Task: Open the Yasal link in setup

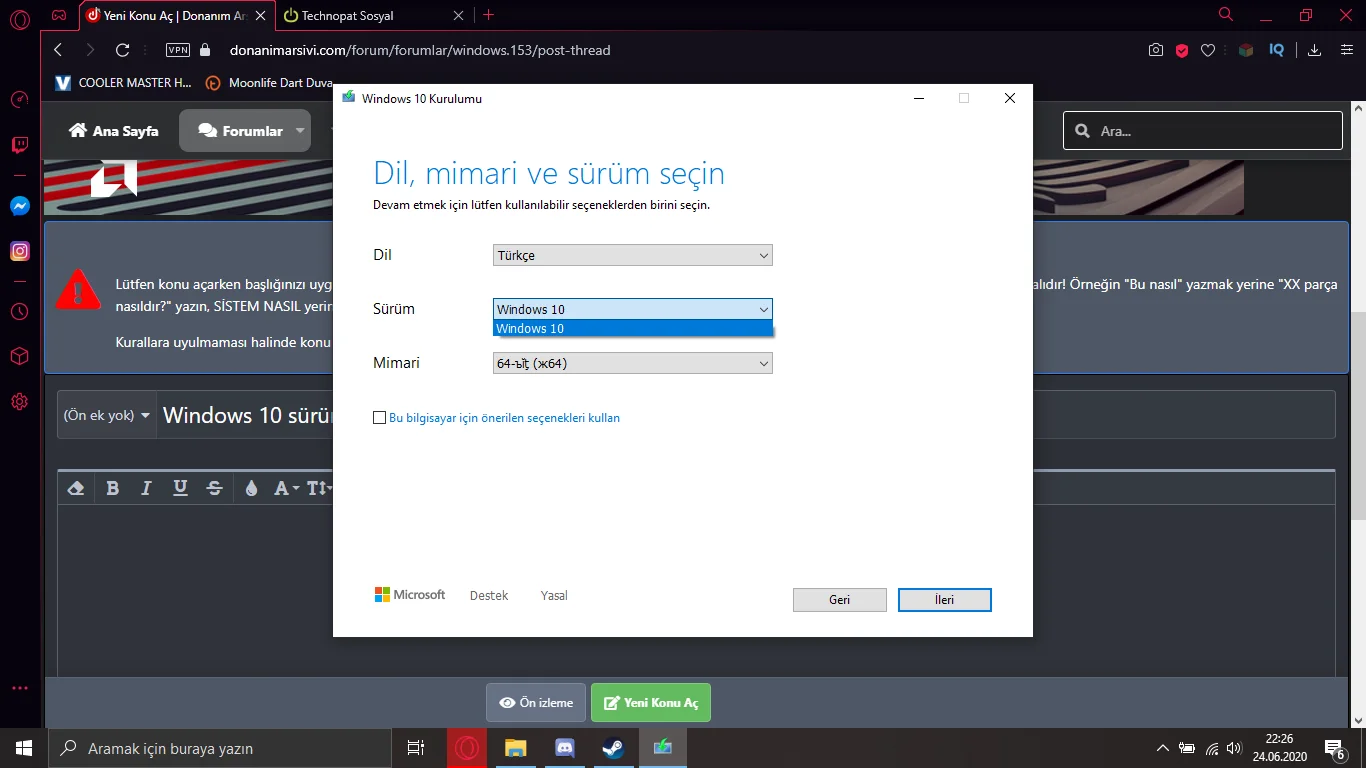Action: (554, 595)
